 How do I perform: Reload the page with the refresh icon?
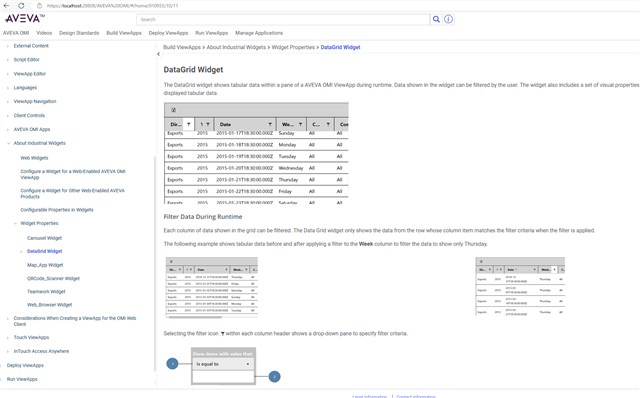point(21,6)
